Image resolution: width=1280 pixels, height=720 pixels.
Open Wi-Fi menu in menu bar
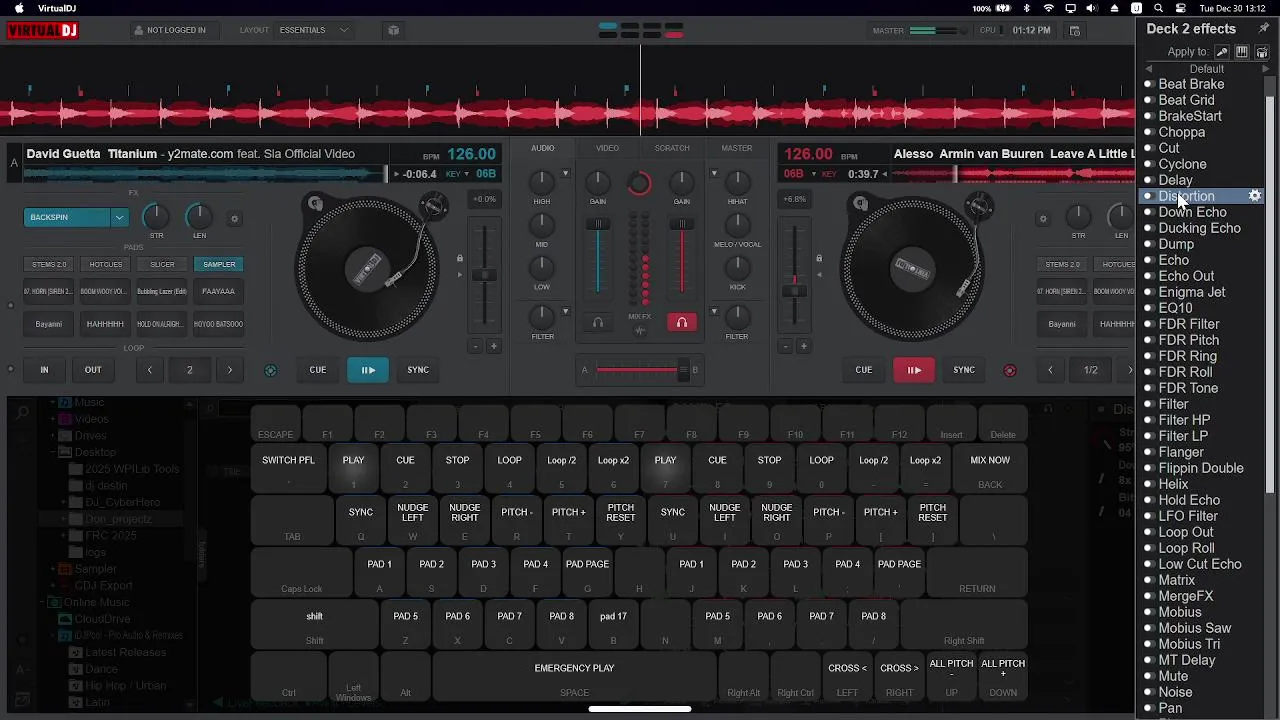click(x=1048, y=8)
